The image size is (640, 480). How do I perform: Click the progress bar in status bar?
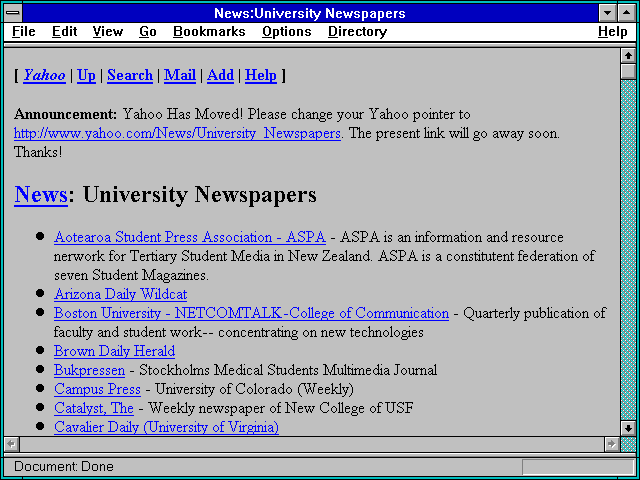point(578,467)
